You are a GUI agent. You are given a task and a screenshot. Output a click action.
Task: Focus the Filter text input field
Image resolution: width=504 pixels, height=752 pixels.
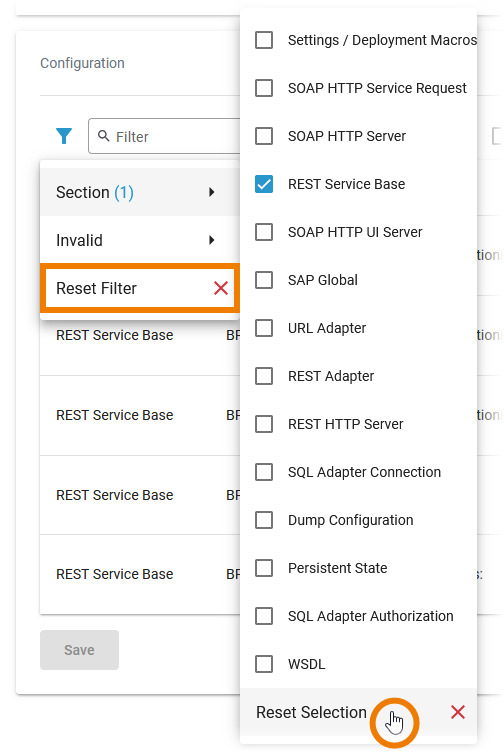(165, 136)
